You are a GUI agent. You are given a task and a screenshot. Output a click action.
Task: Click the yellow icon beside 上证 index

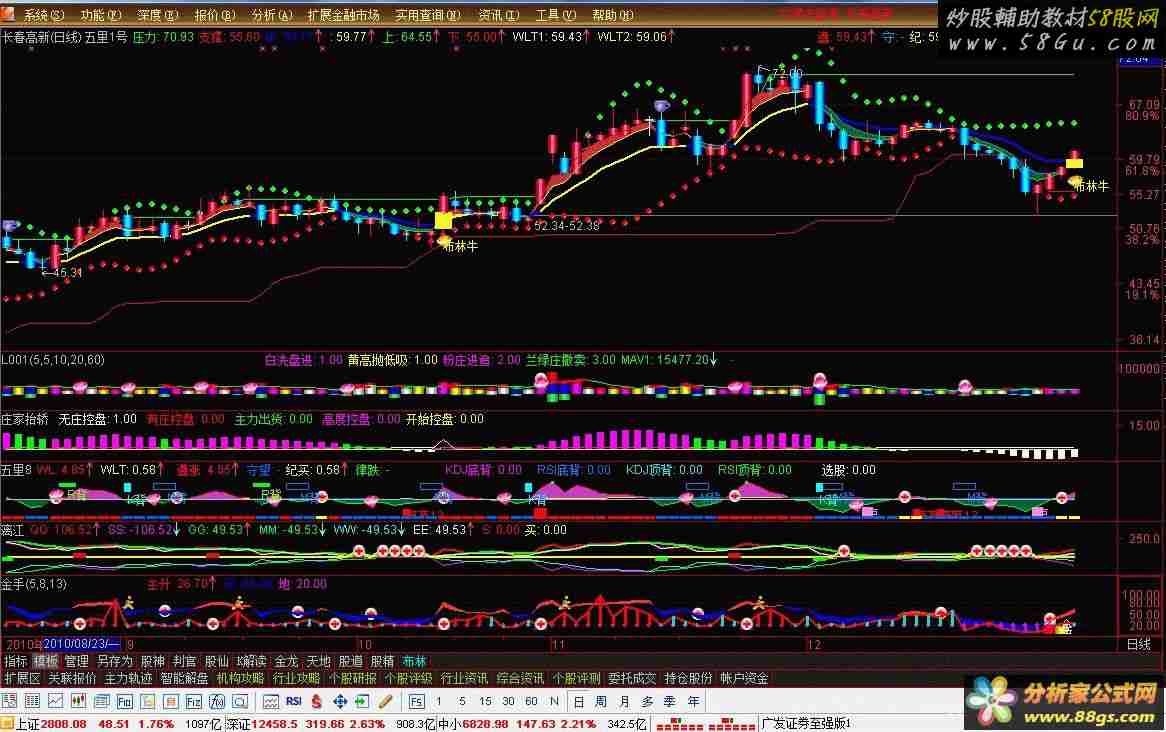[x=7, y=723]
